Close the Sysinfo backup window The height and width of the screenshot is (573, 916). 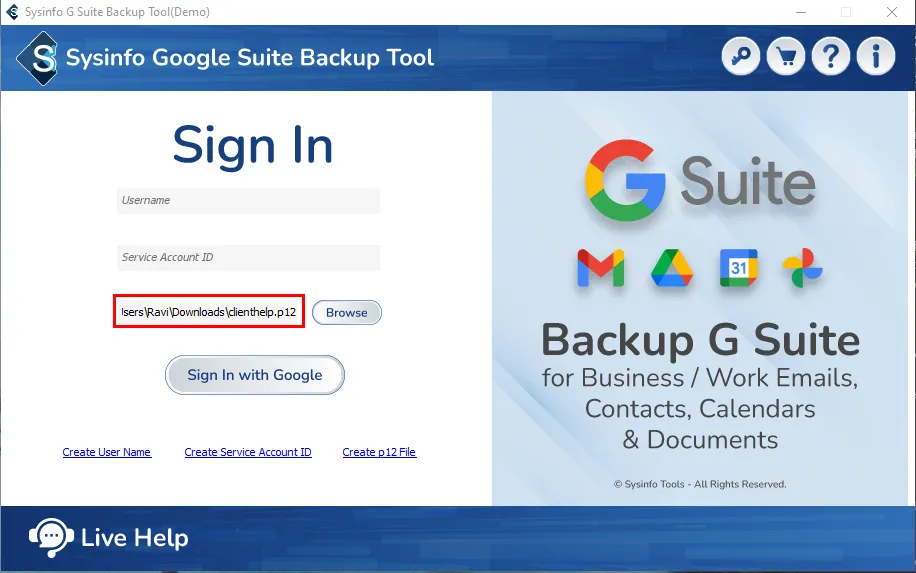(891, 12)
